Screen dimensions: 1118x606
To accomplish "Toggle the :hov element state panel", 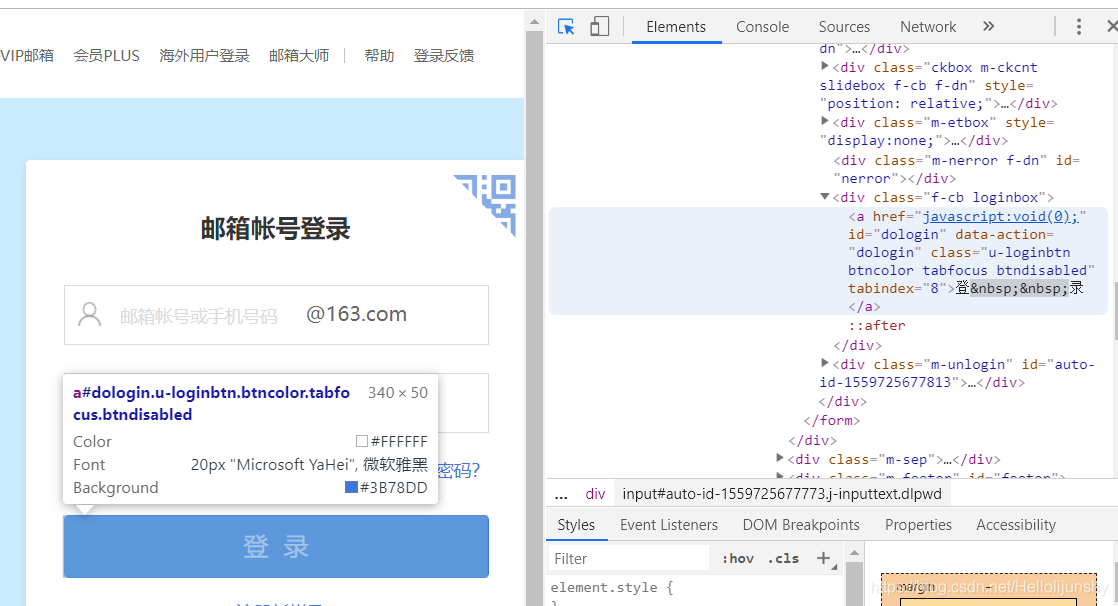I will (x=738, y=558).
